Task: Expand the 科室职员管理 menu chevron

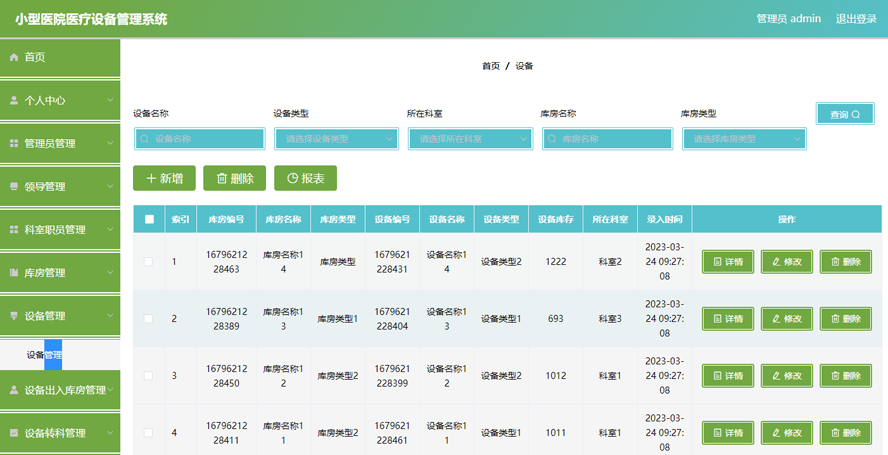Action: pyautogui.click(x=110, y=229)
